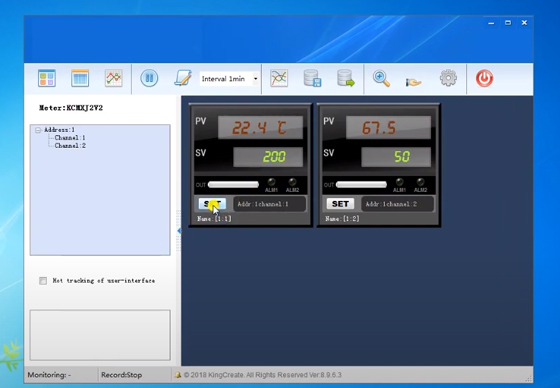The width and height of the screenshot is (560, 388).
Task: Click the database save icon
Action: (312, 78)
